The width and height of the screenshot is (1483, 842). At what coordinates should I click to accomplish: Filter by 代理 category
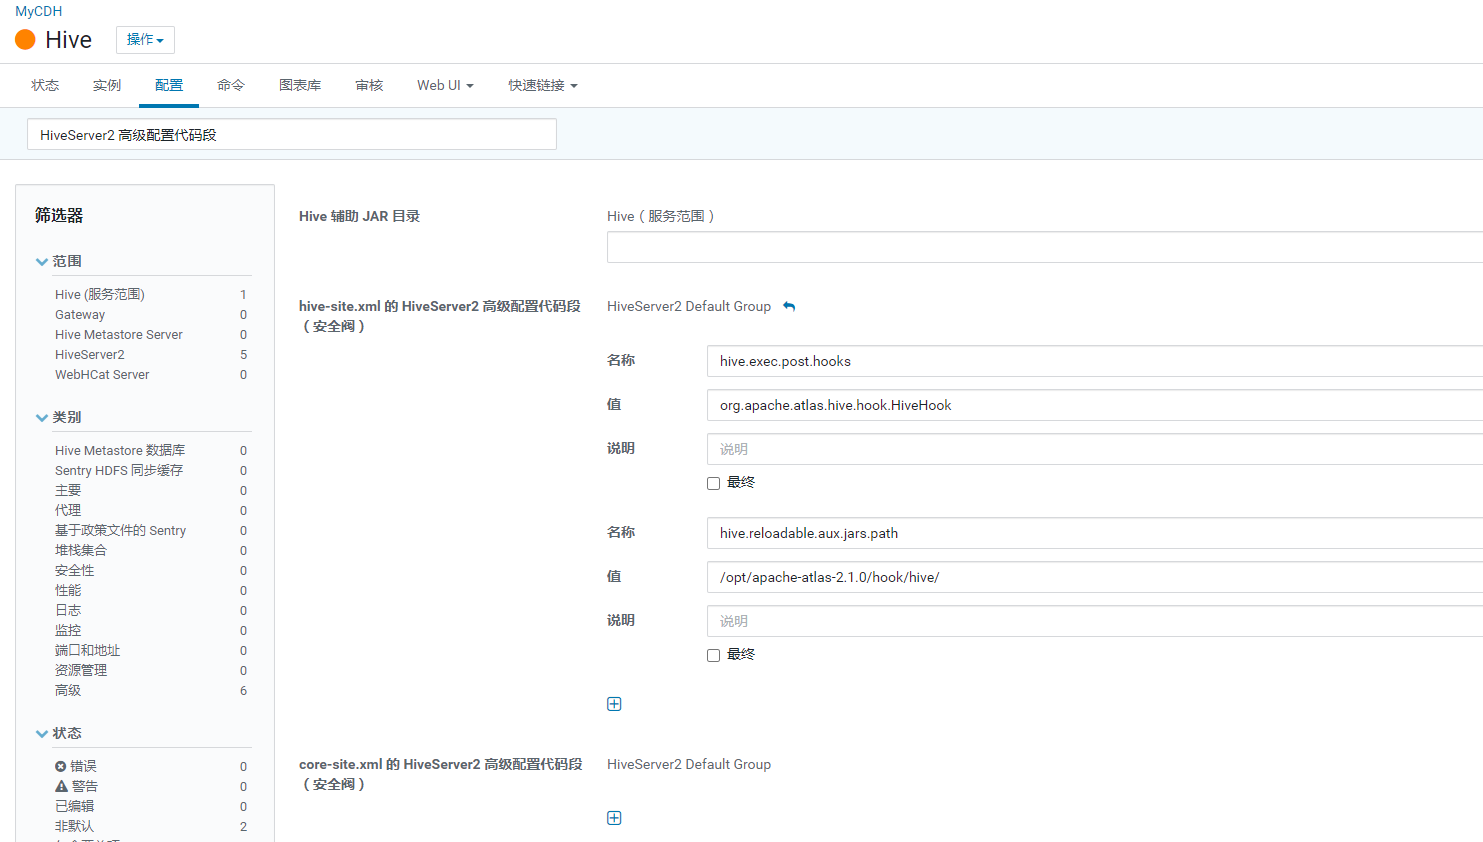click(68, 510)
